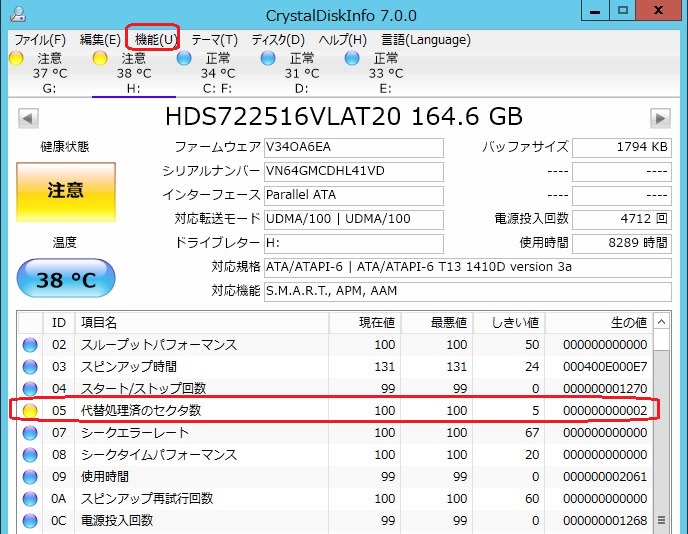Image resolution: width=688 pixels, height=534 pixels.
Task: Click raw value 000000001270
Action: [605, 389]
